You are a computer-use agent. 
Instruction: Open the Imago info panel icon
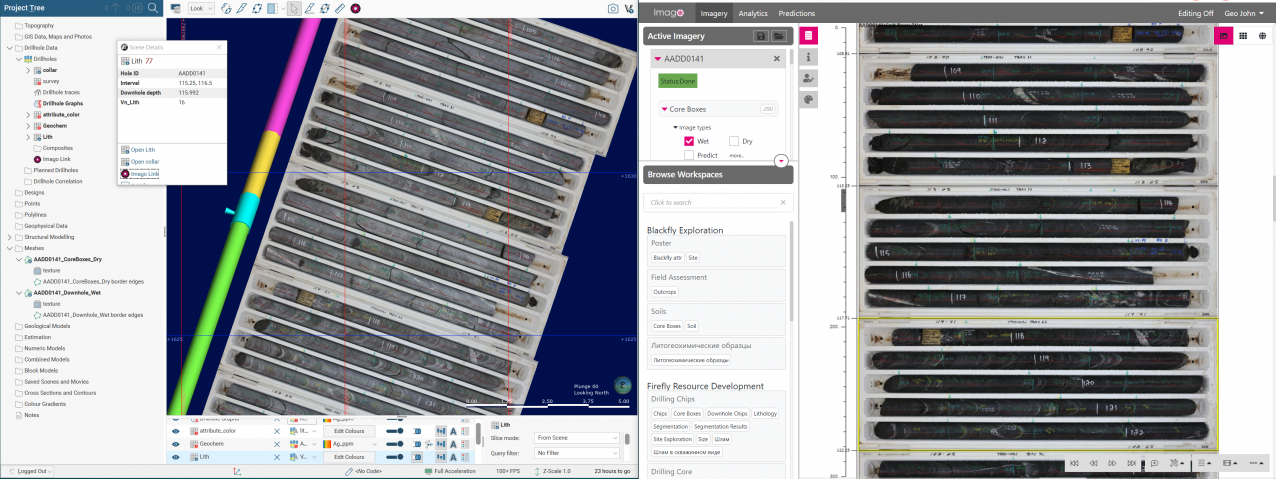pos(808,57)
